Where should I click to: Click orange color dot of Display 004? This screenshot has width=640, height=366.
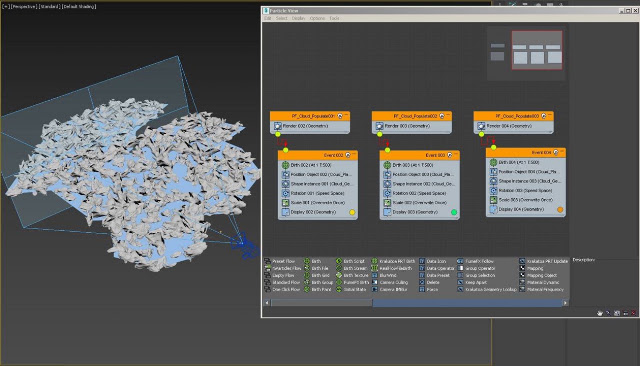click(x=560, y=209)
